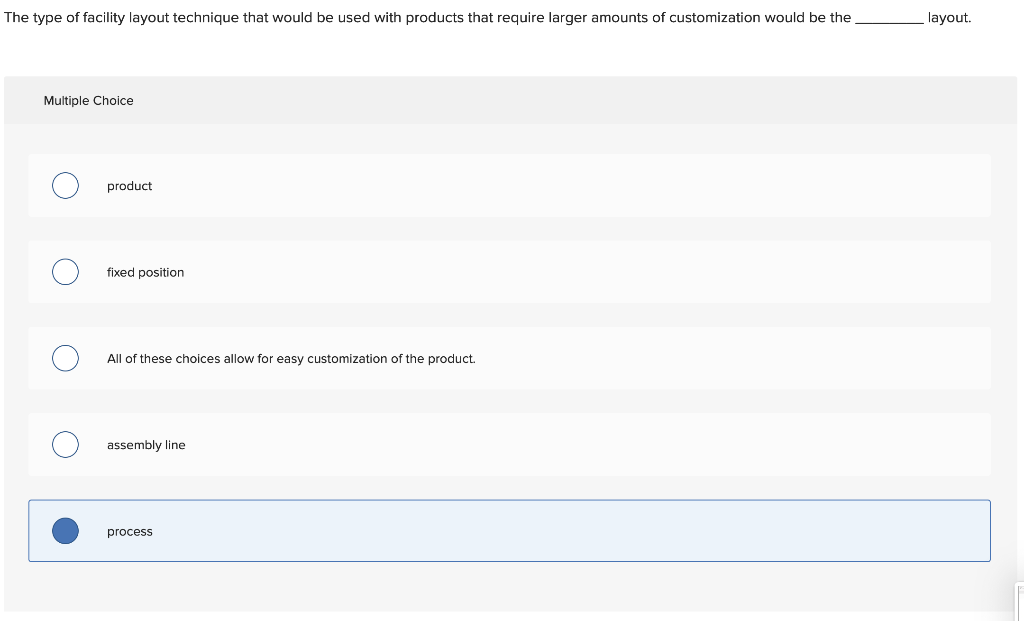Screen dimensions: 1024x621
Task: Click the highlighted process answer row
Action: (x=510, y=530)
